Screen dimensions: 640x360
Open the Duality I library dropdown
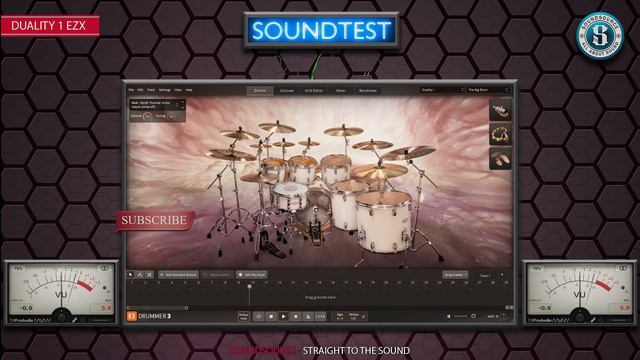click(x=442, y=90)
